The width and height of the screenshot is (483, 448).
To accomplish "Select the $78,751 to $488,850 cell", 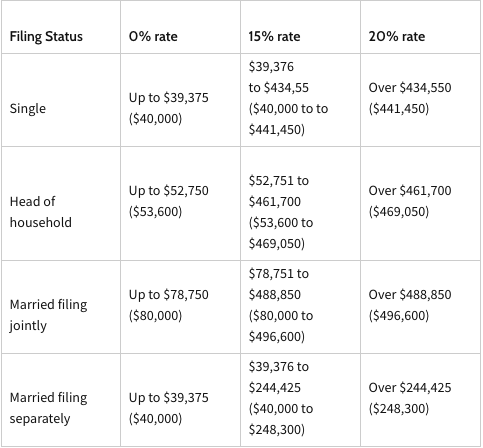I will [x=300, y=307].
